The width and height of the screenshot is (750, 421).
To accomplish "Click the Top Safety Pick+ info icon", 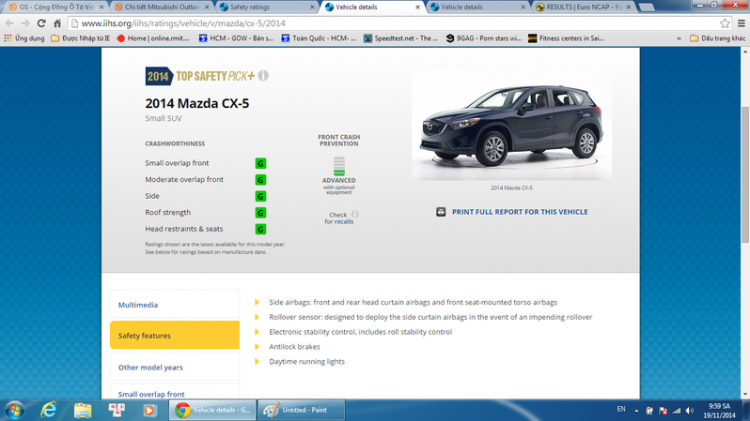I will [264, 76].
